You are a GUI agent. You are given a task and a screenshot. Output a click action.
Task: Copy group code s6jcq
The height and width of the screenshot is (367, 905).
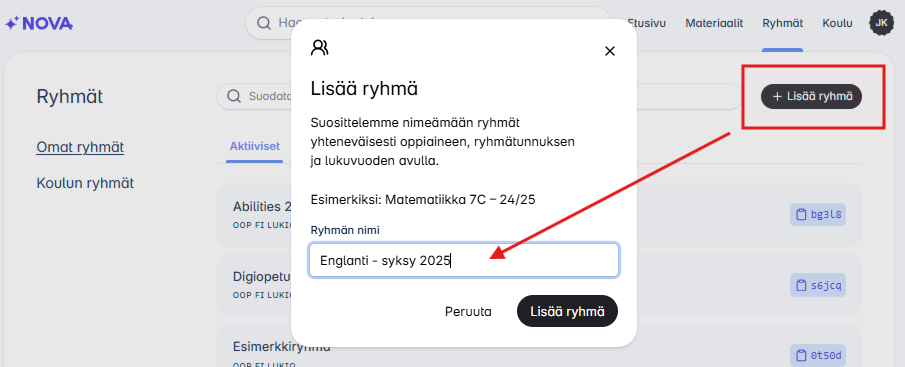tap(817, 285)
